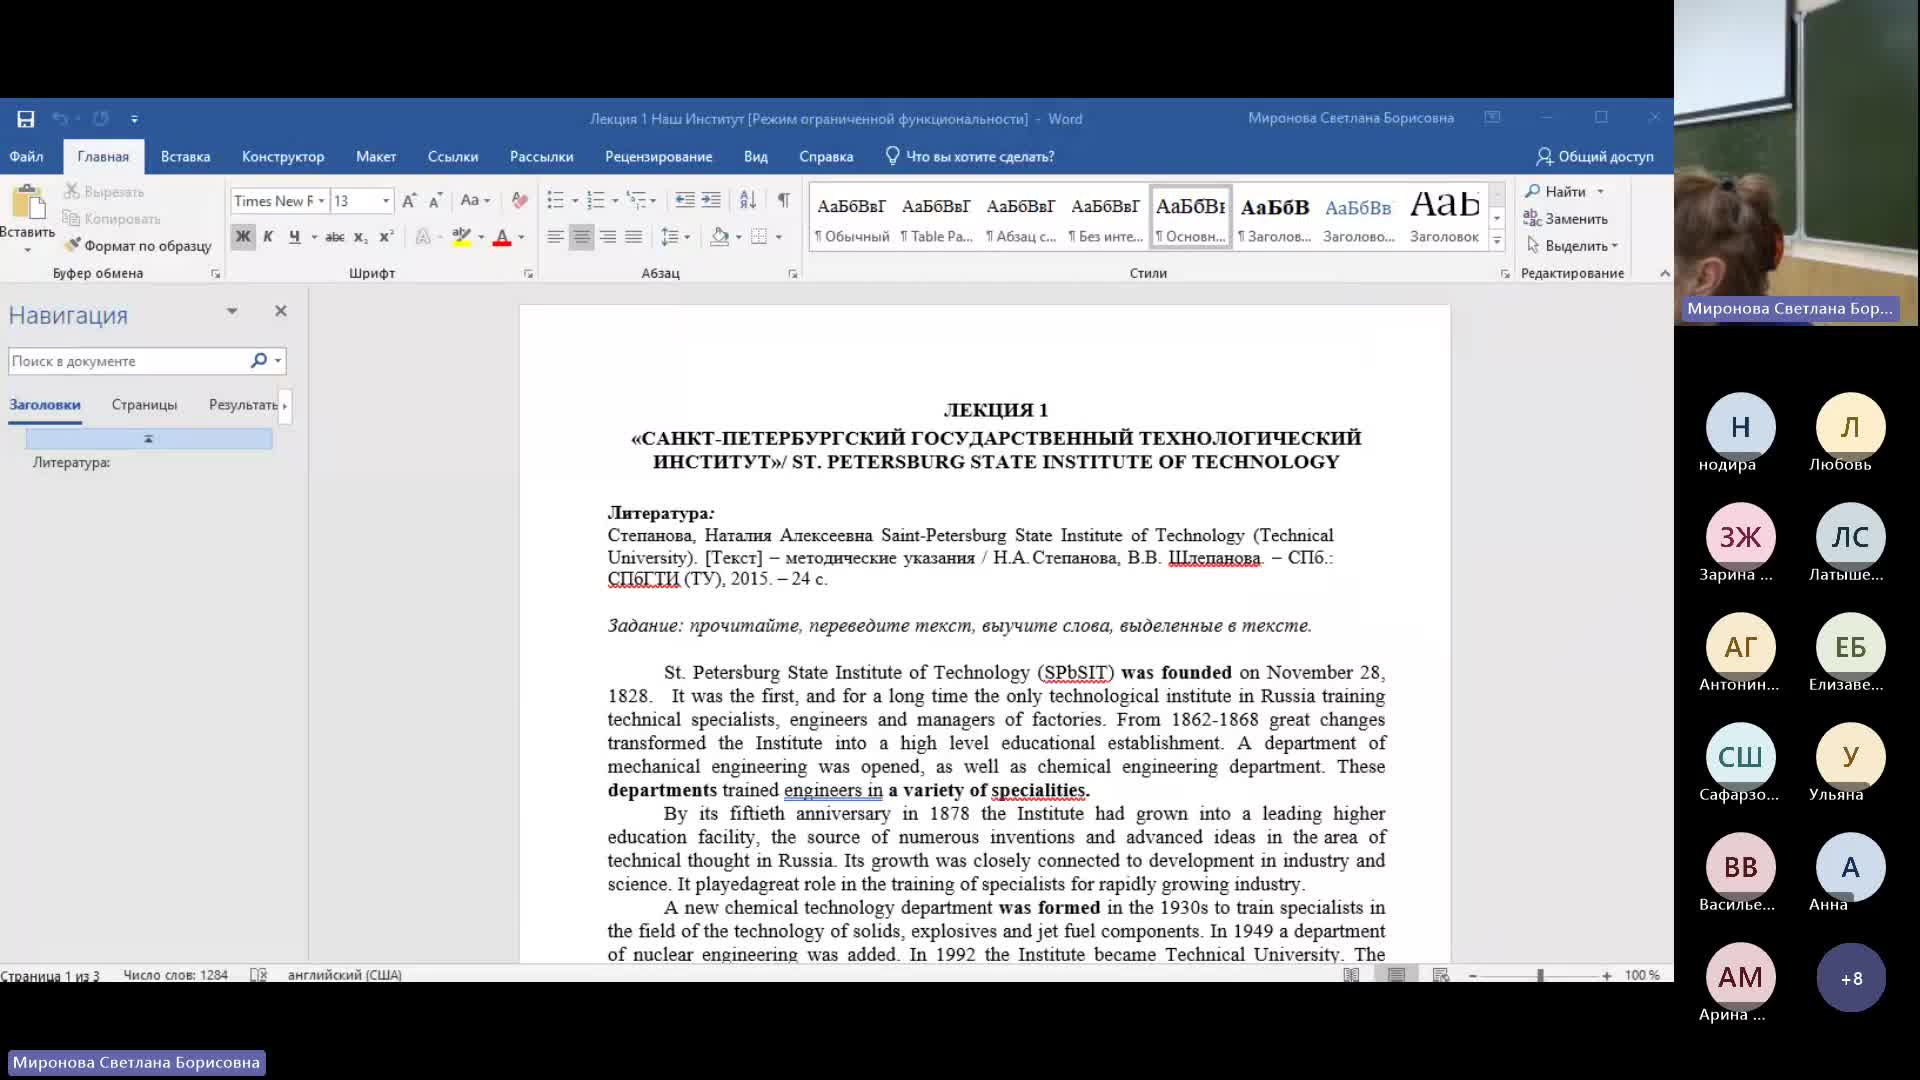Image resolution: width=1920 pixels, height=1080 pixels.
Task: Collapse the ribbon with the chevron
Action: (1665, 273)
